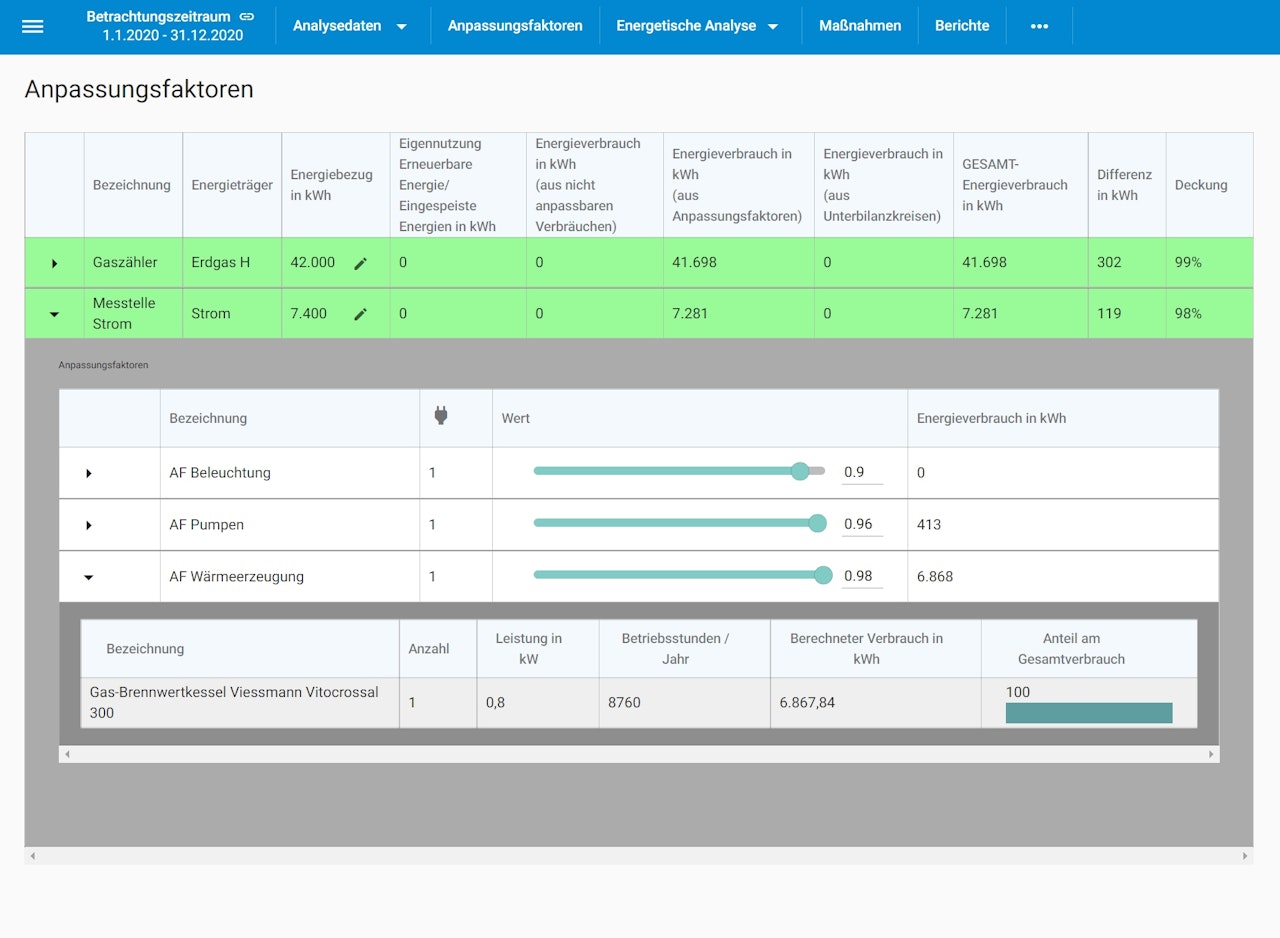The image size is (1280, 938).
Task: Click the AF Beleuchtung slider handle
Action: tap(800, 472)
